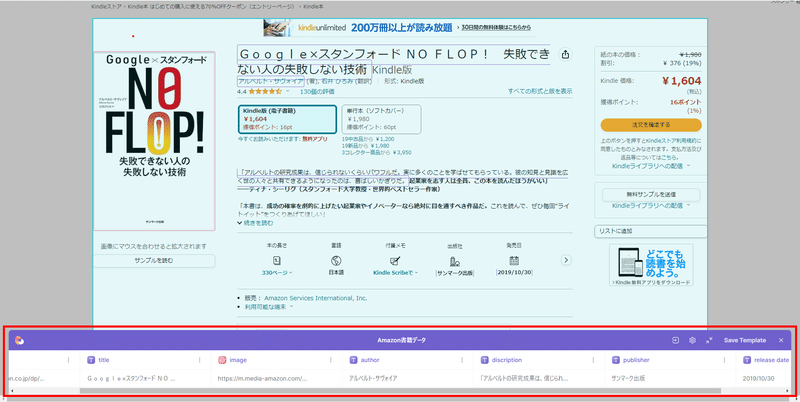The width and height of the screenshot is (800, 402).
Task: Click the NO FLOP! book cover image
Action: [x=154, y=141]
